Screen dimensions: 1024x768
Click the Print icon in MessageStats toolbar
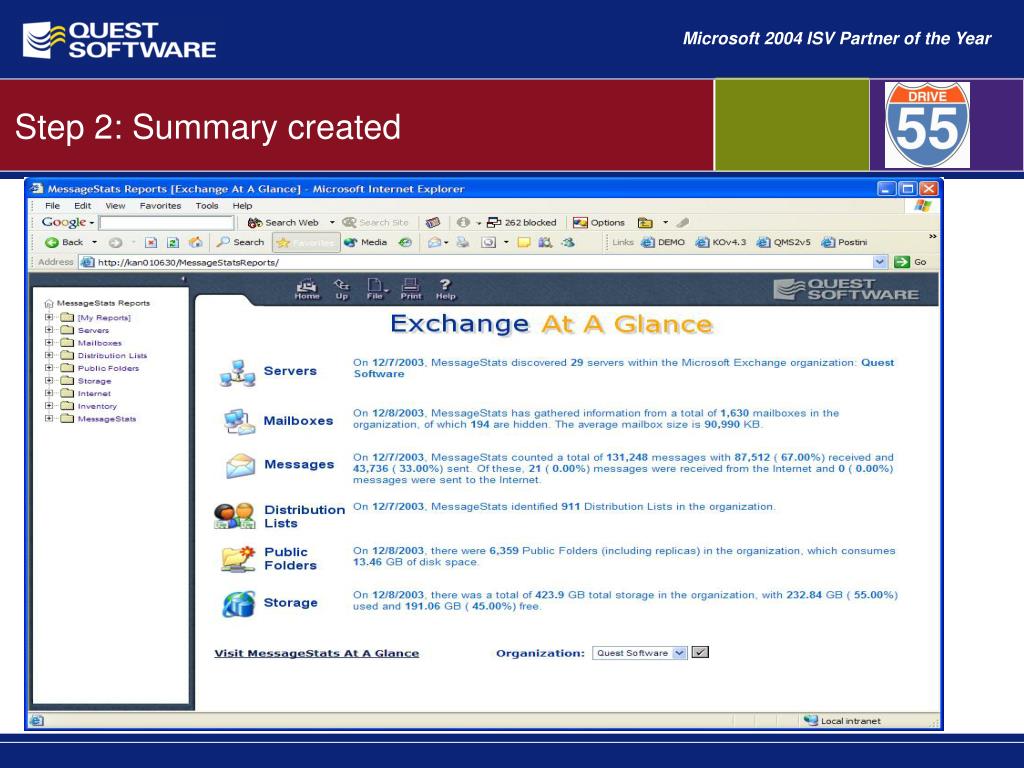[411, 289]
